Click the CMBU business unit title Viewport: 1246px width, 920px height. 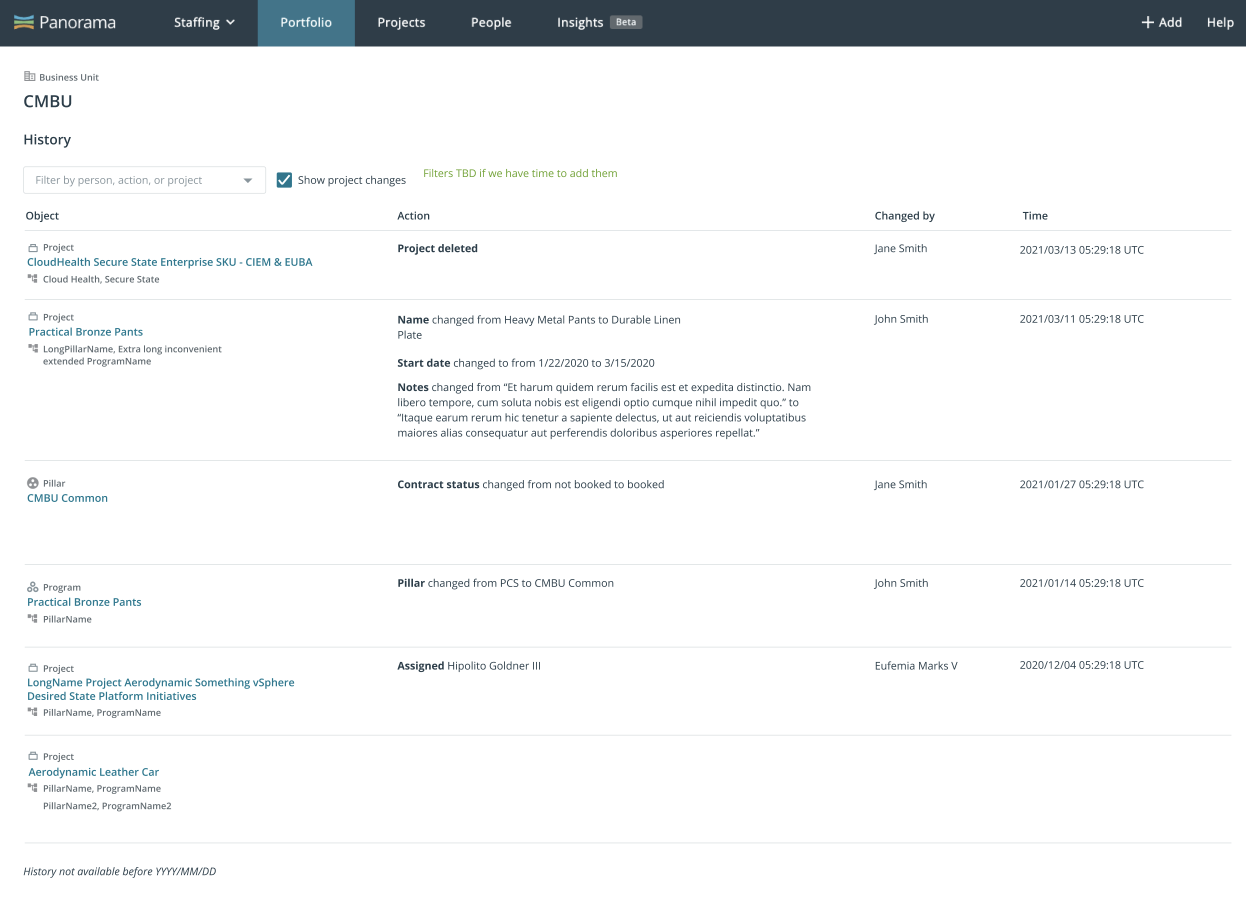pos(48,101)
